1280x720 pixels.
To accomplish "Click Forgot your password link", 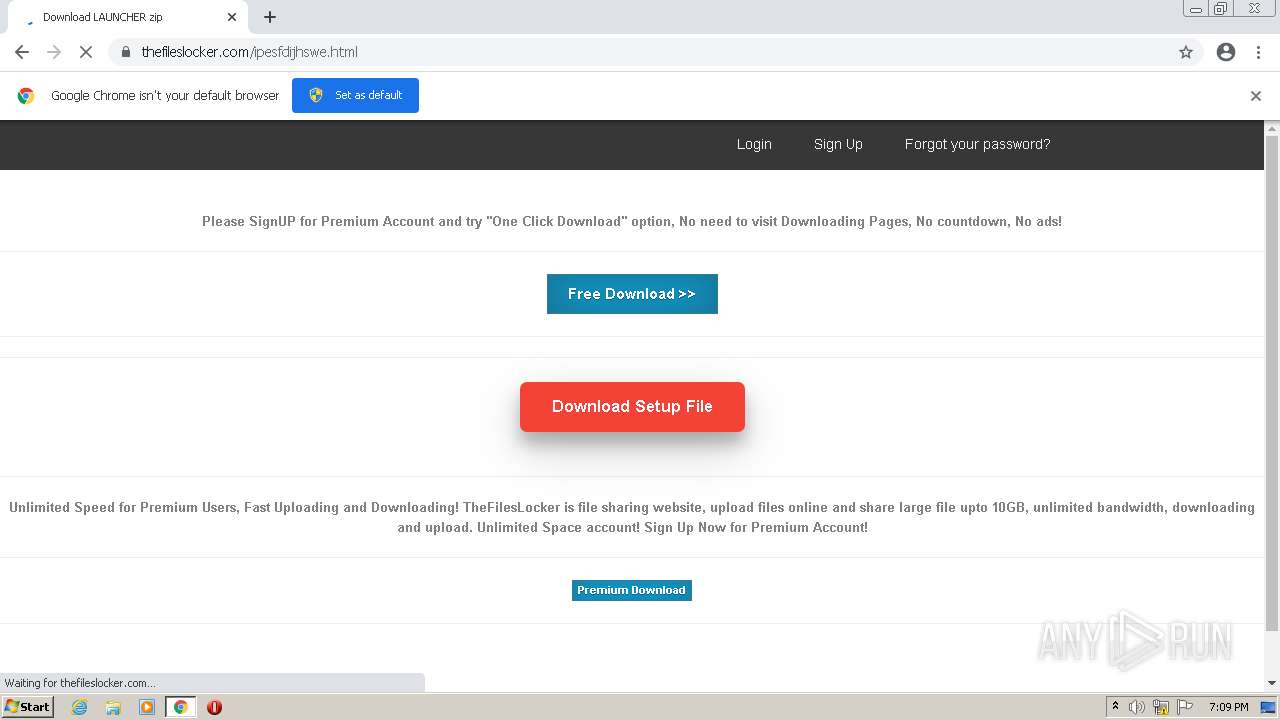I will click(977, 144).
